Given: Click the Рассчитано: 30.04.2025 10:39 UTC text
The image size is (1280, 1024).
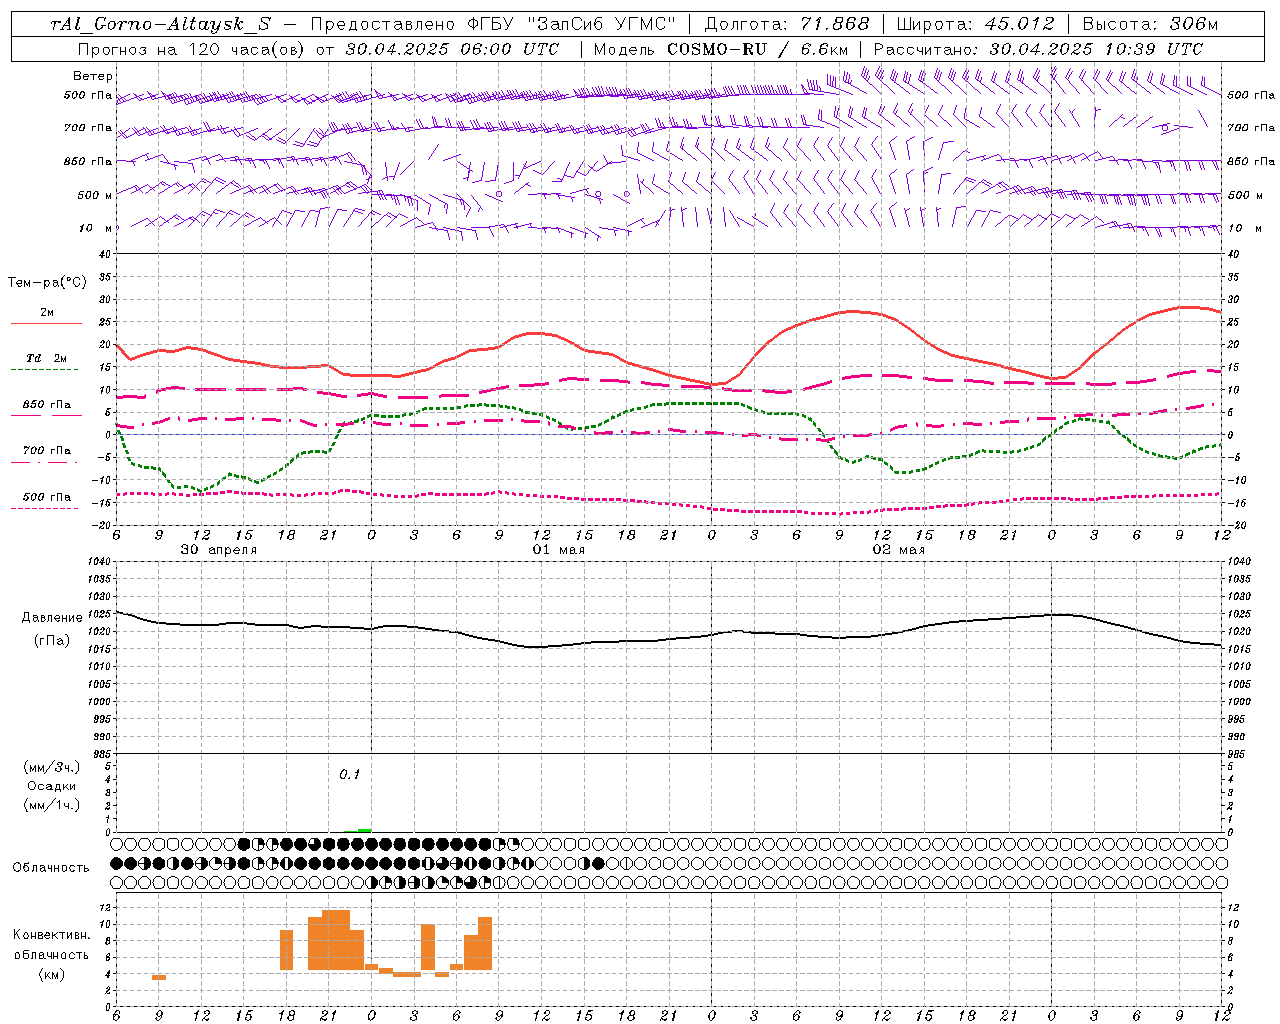Looking at the screenshot, I should pos(1039,49).
